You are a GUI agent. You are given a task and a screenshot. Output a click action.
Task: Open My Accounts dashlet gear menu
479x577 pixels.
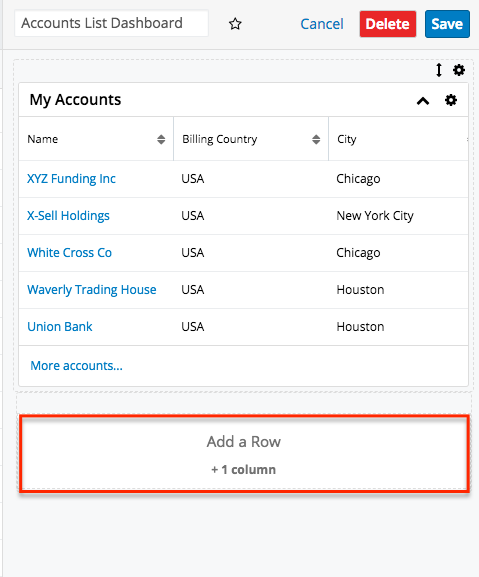[x=451, y=100]
